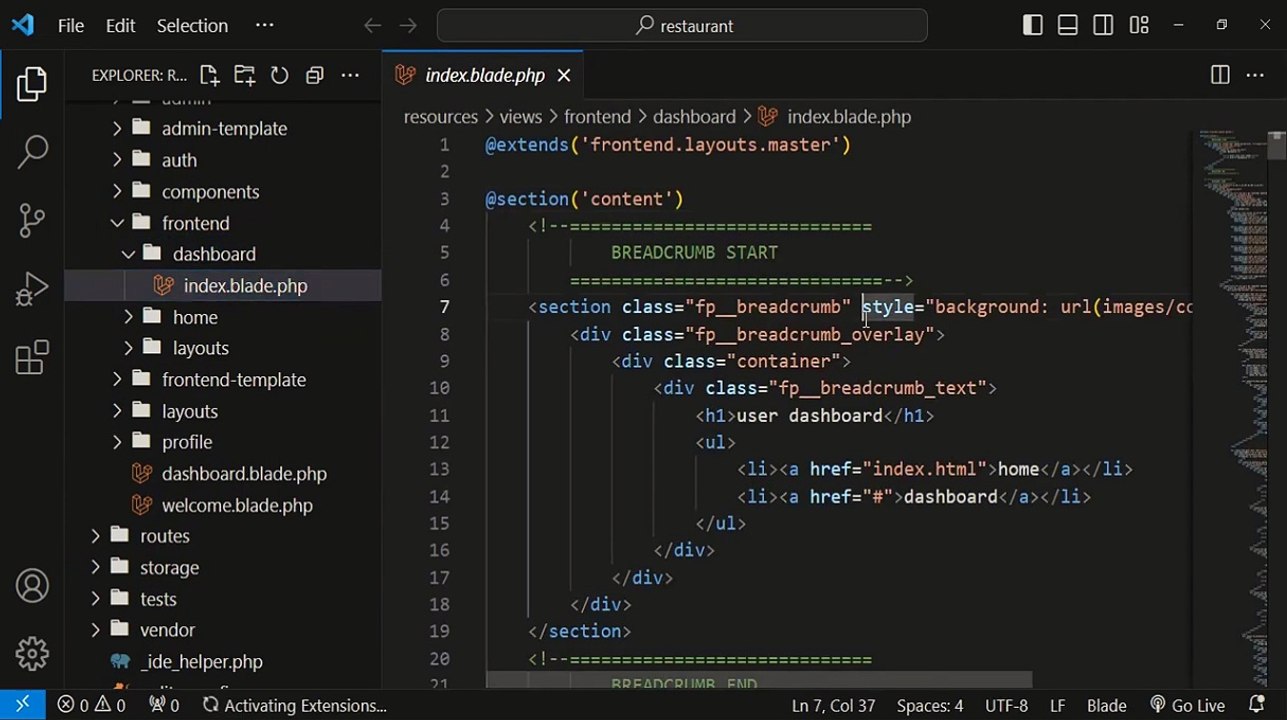This screenshot has width=1287, height=720.
Task: Expand the admin-template folder
Action: (x=223, y=128)
